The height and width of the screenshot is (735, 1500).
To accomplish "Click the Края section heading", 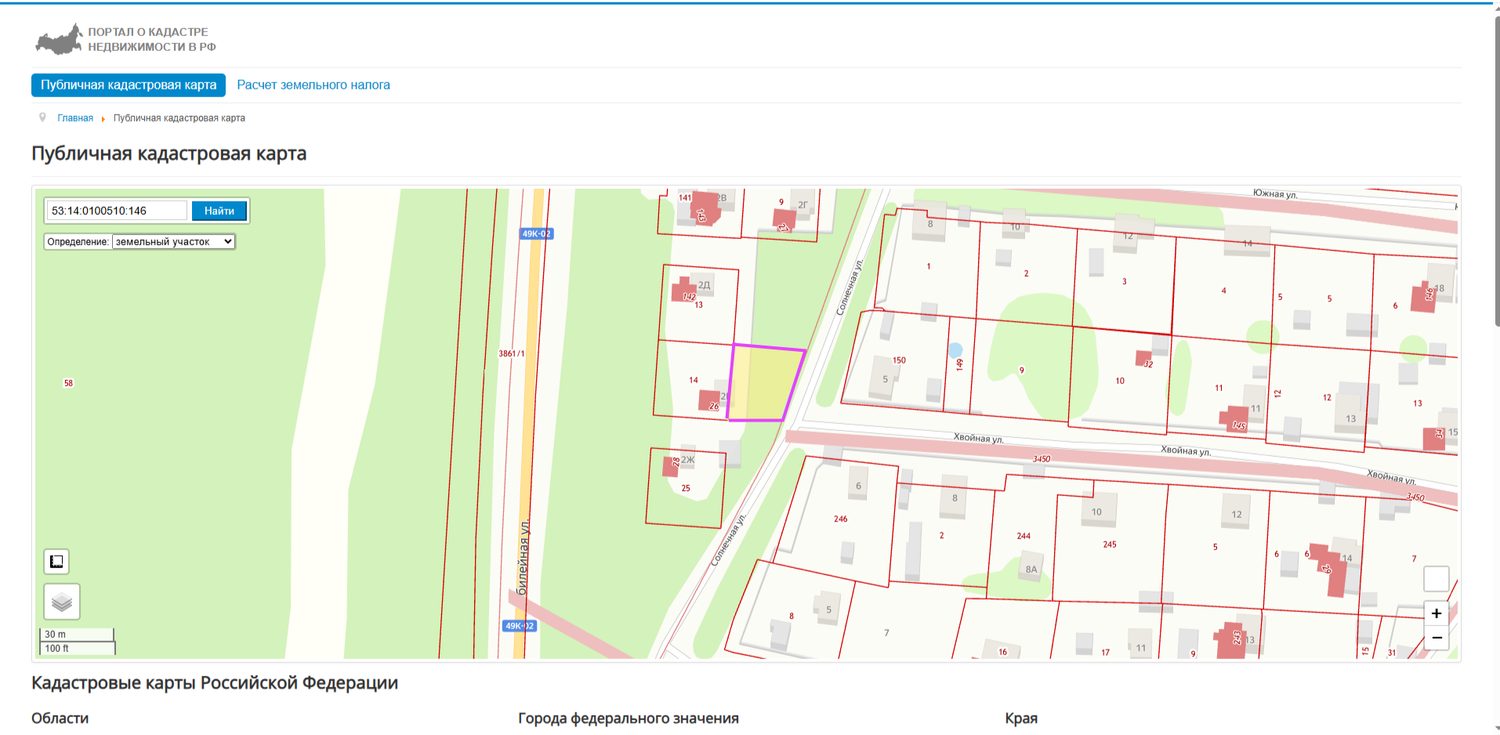I will click(1021, 718).
